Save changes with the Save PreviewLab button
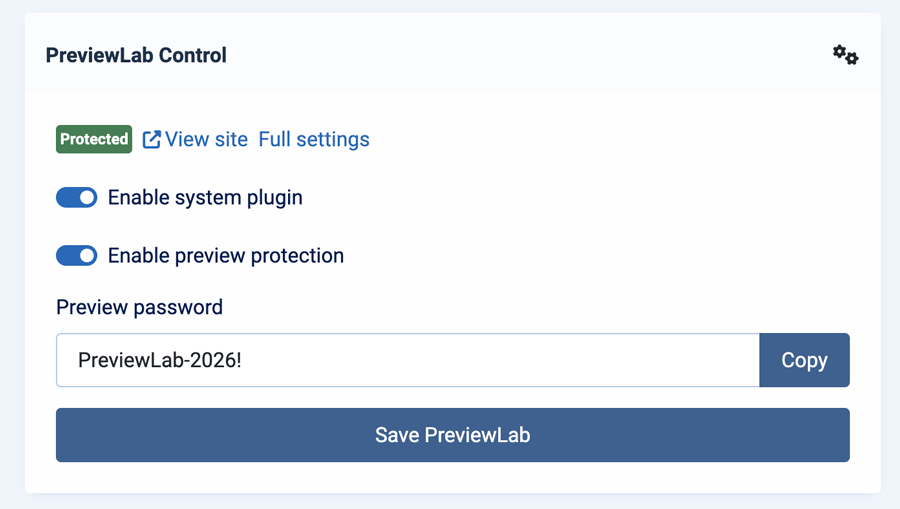900x509 pixels. click(x=452, y=435)
